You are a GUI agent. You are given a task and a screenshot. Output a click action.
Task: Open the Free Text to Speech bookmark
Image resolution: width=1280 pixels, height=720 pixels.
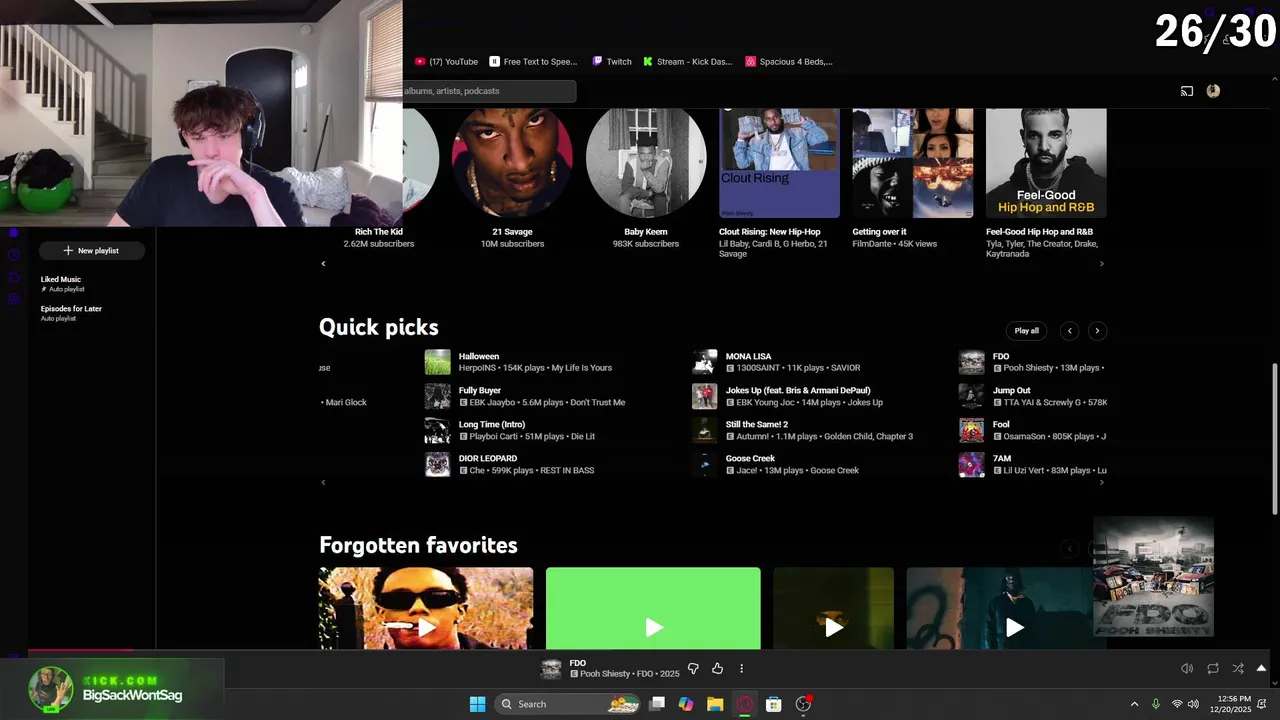(533, 62)
